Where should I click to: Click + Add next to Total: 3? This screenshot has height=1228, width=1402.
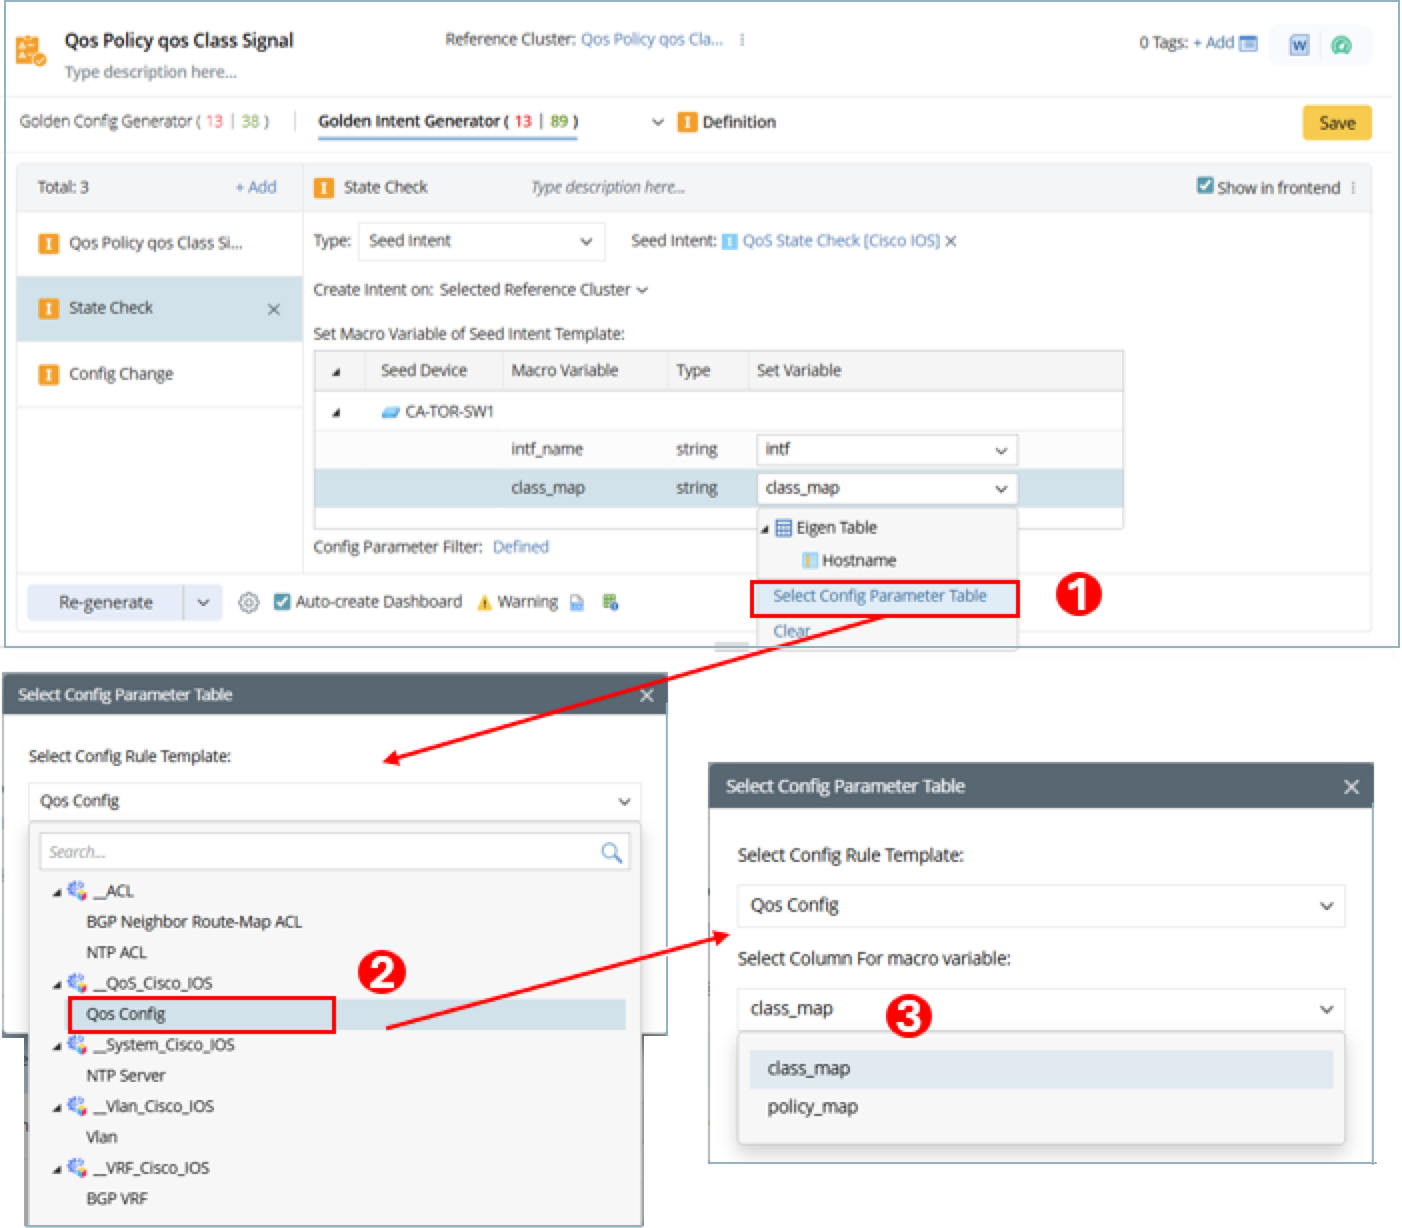pyautogui.click(x=256, y=187)
